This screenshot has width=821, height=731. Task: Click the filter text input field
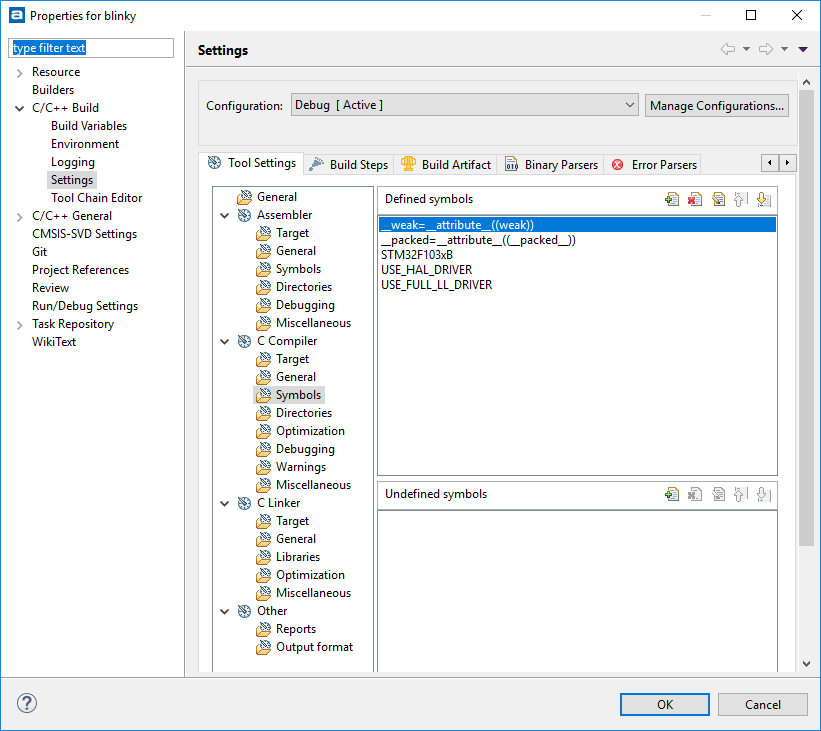[x=91, y=48]
